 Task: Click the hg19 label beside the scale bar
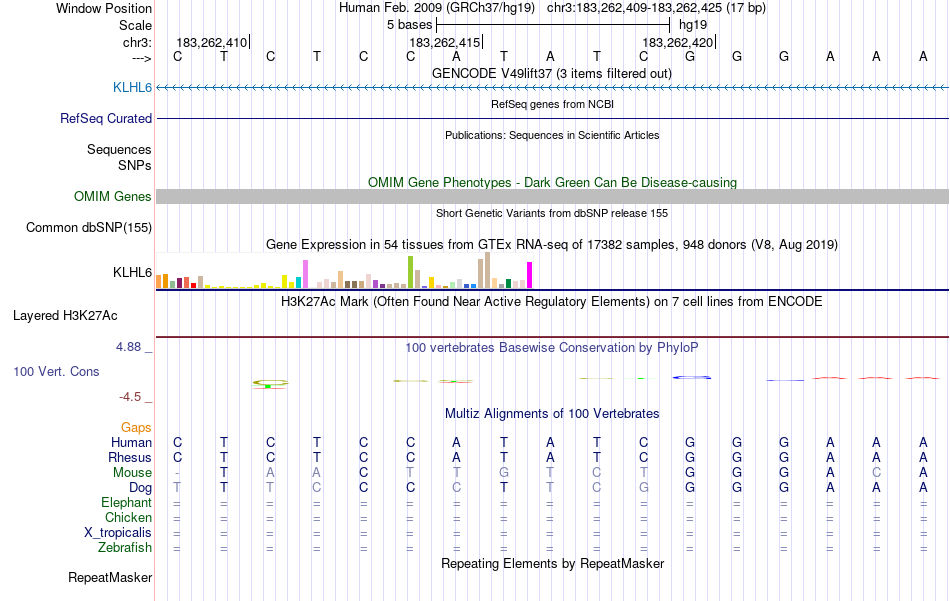click(x=693, y=25)
